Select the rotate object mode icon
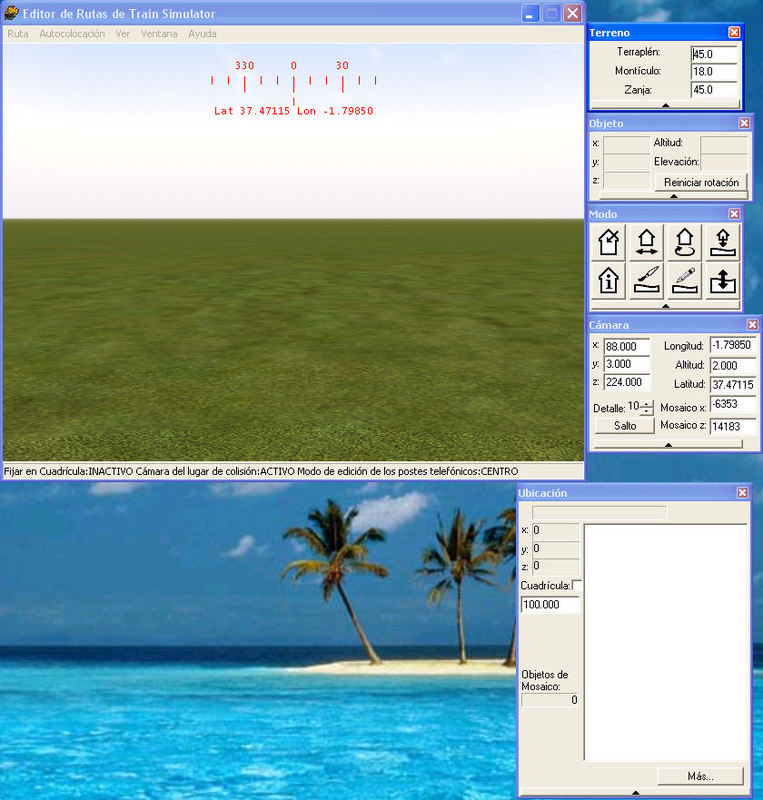Image resolution: width=763 pixels, height=800 pixels. (684, 242)
